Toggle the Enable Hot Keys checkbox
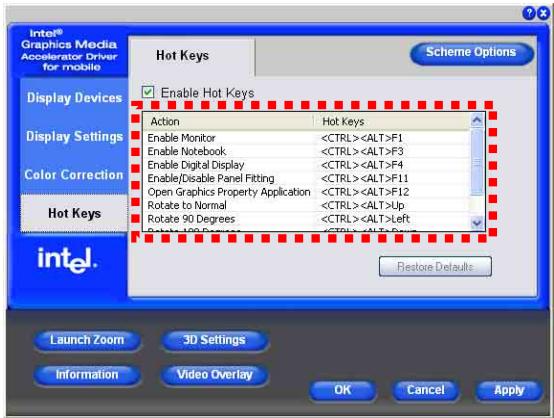This screenshot has height=418, width=554. tap(148, 92)
